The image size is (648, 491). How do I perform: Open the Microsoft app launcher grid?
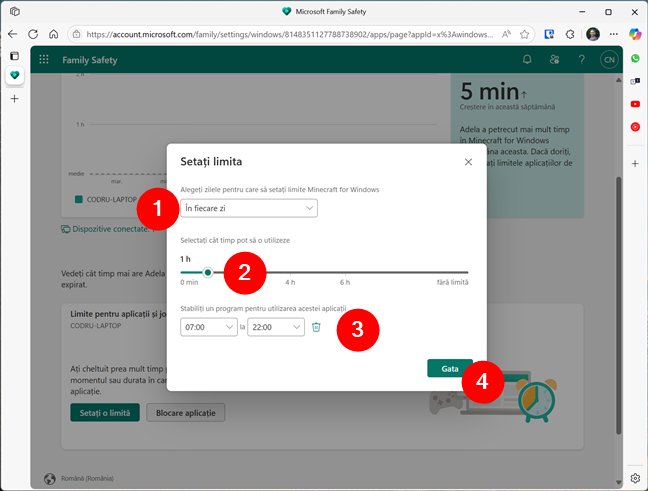tap(44, 60)
